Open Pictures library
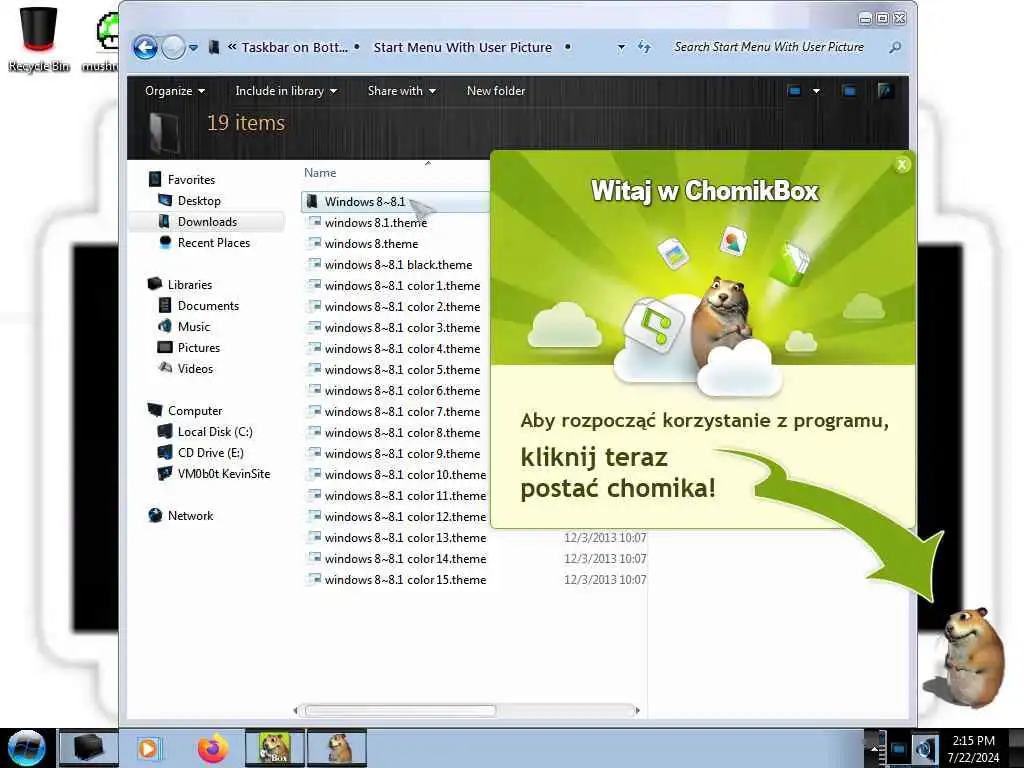The height and width of the screenshot is (768, 1024). pyautogui.click(x=199, y=347)
